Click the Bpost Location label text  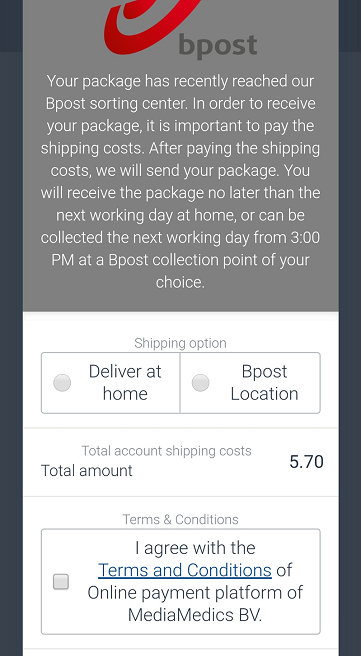(264, 383)
